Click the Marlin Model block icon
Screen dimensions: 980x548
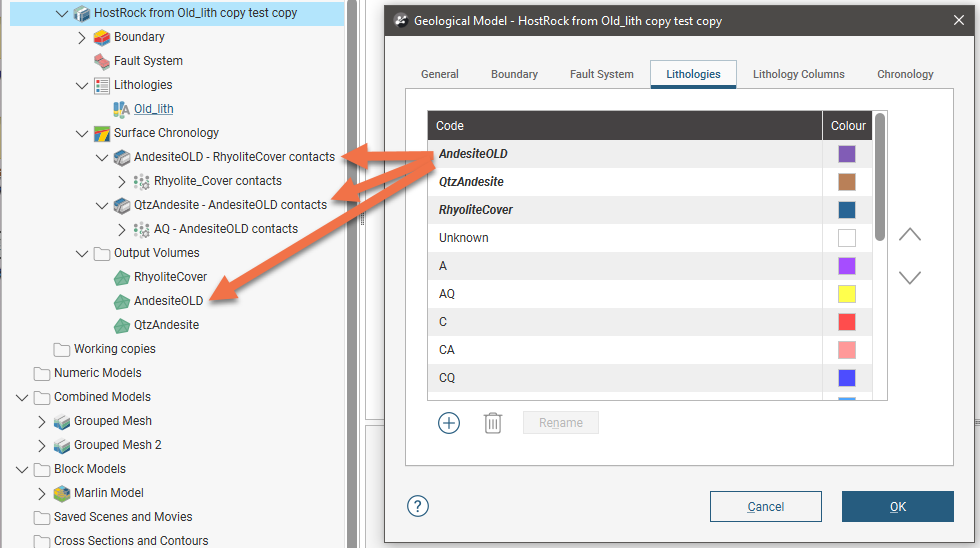(x=61, y=493)
